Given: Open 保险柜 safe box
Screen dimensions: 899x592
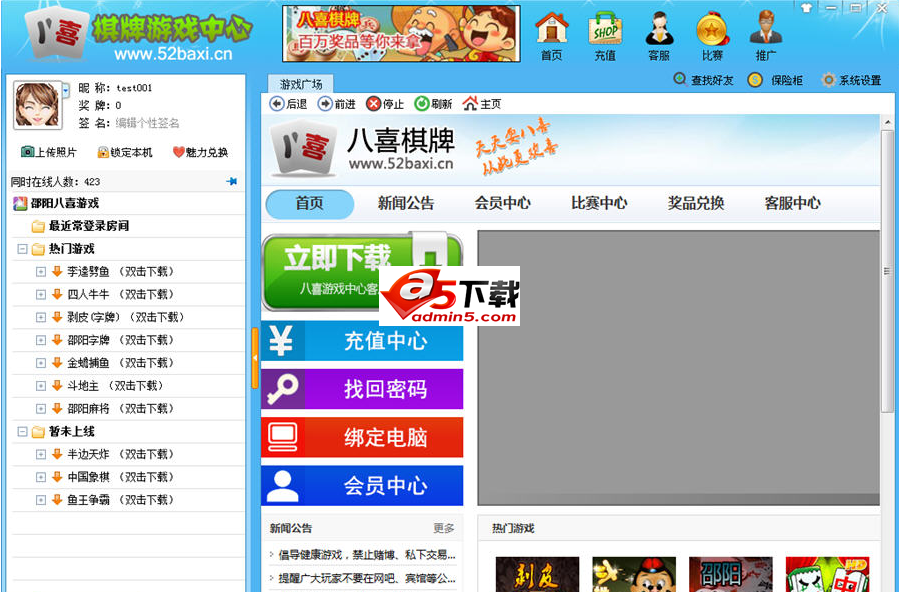Looking at the screenshot, I should tap(775, 80).
